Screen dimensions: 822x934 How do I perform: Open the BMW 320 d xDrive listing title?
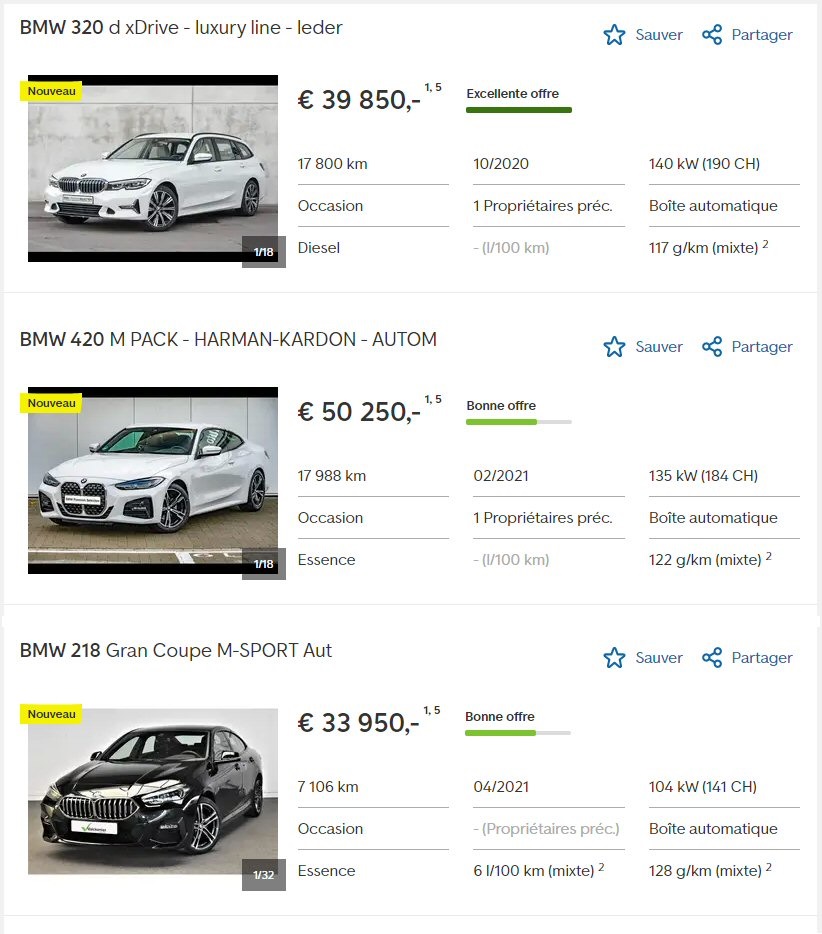coord(181,27)
